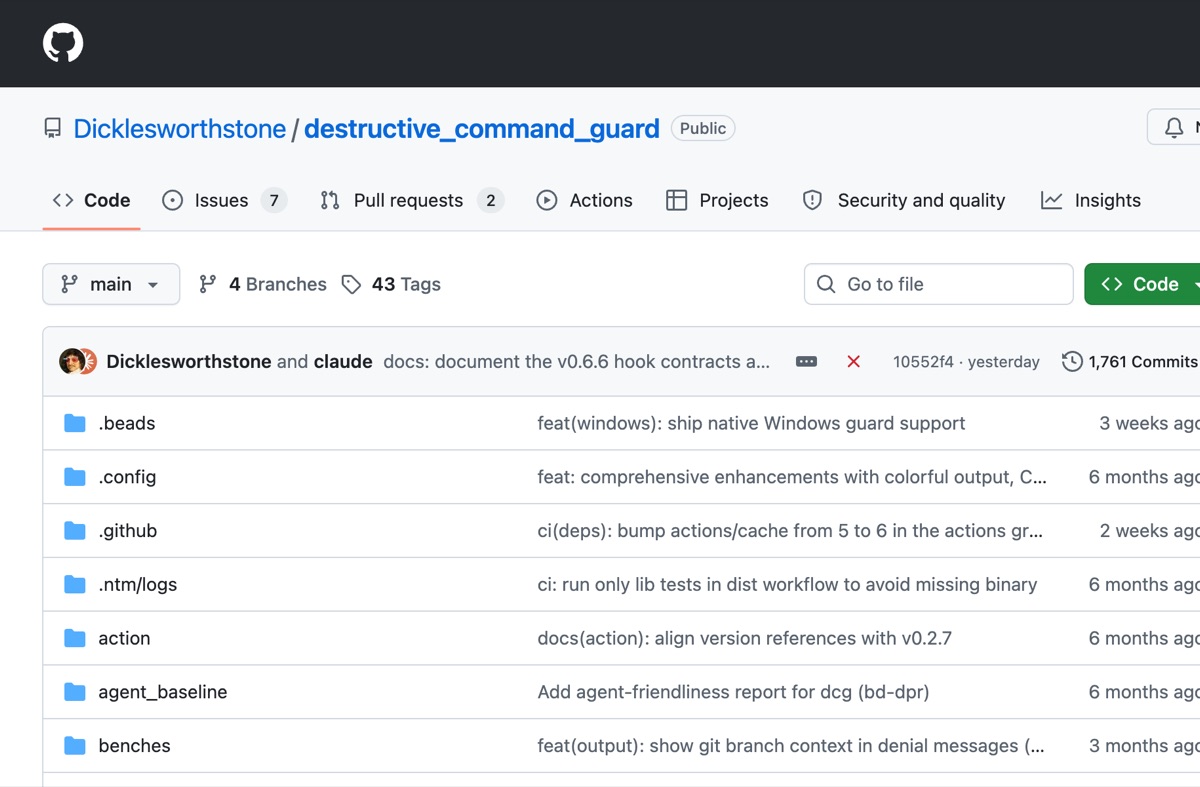
Task: Open commit Add agent-friendliness report for dcg
Action: [x=733, y=692]
